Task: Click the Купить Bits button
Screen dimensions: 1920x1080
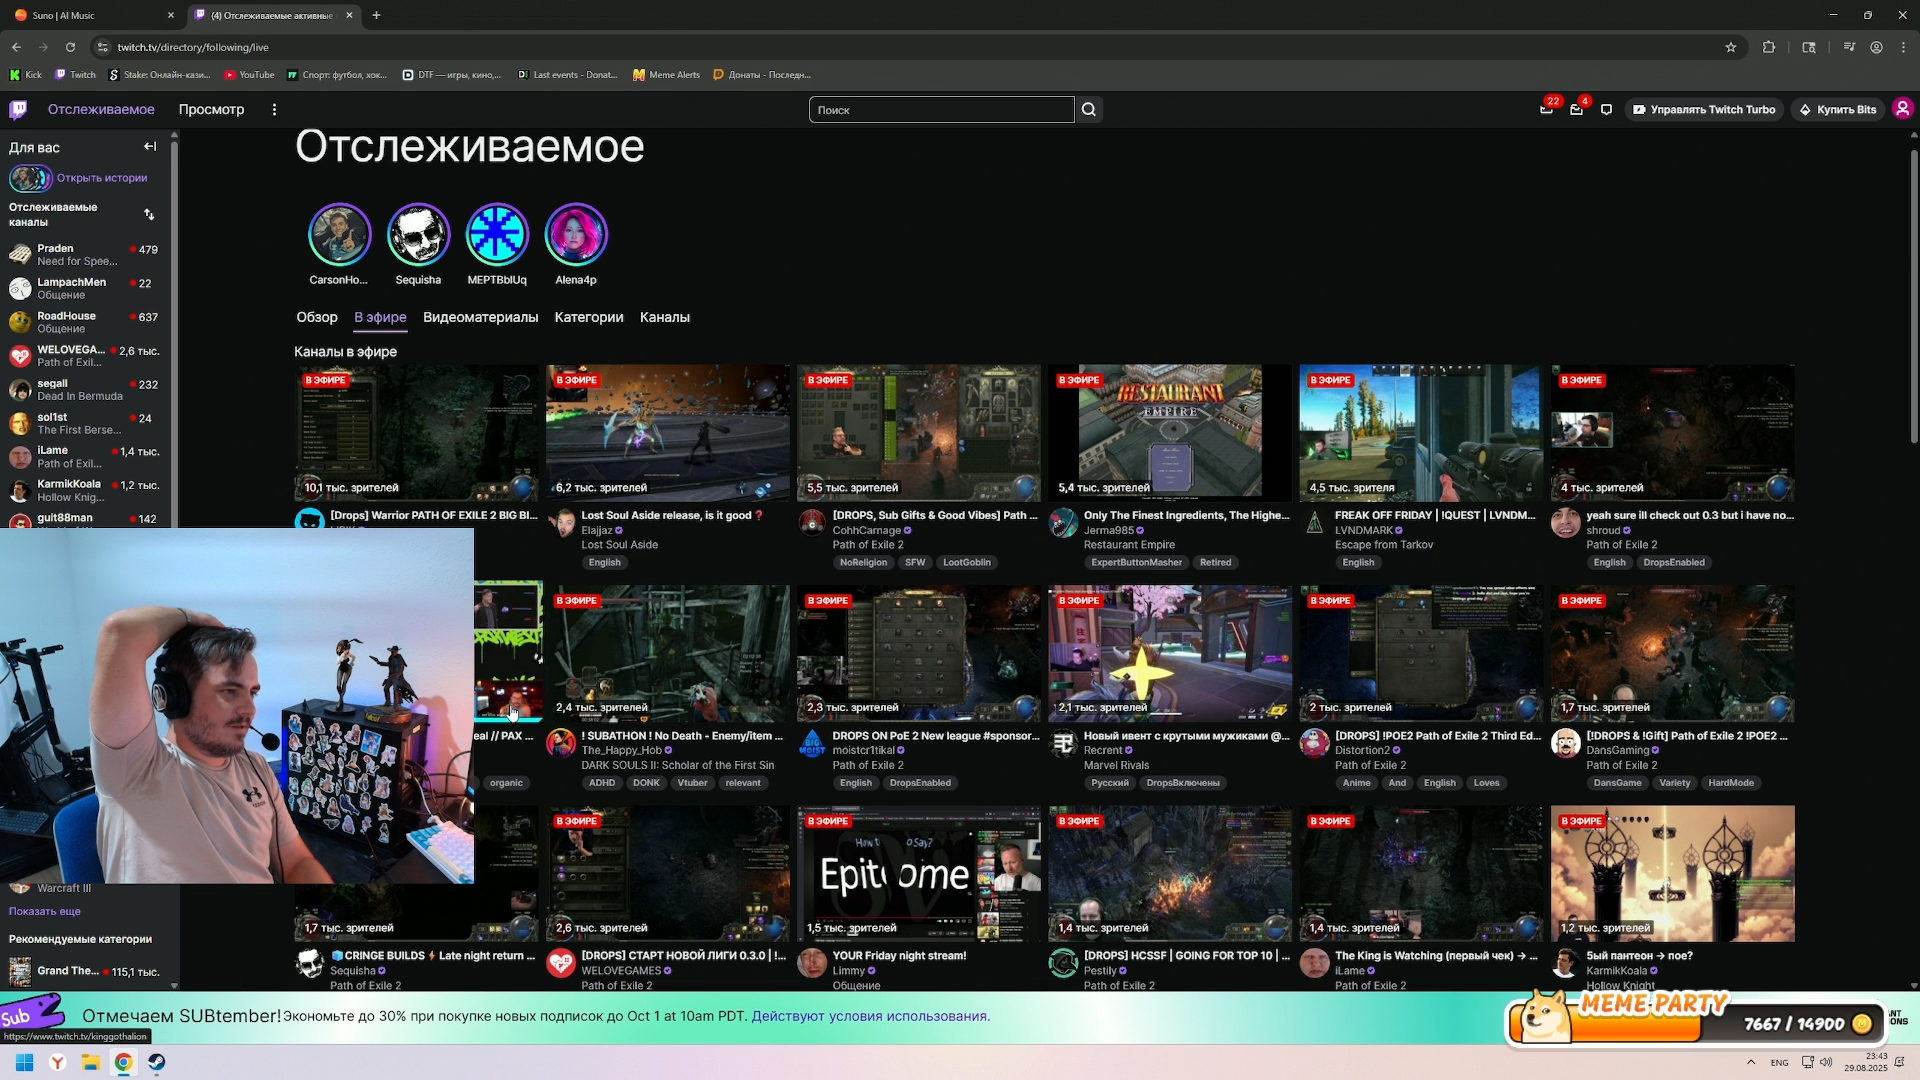Action: (1837, 110)
